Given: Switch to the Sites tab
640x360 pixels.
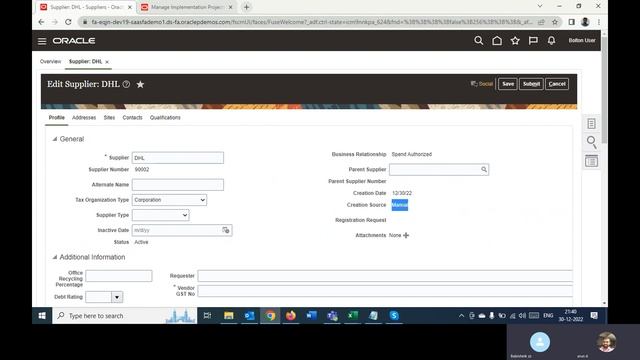Looking at the screenshot, I should (x=109, y=118).
